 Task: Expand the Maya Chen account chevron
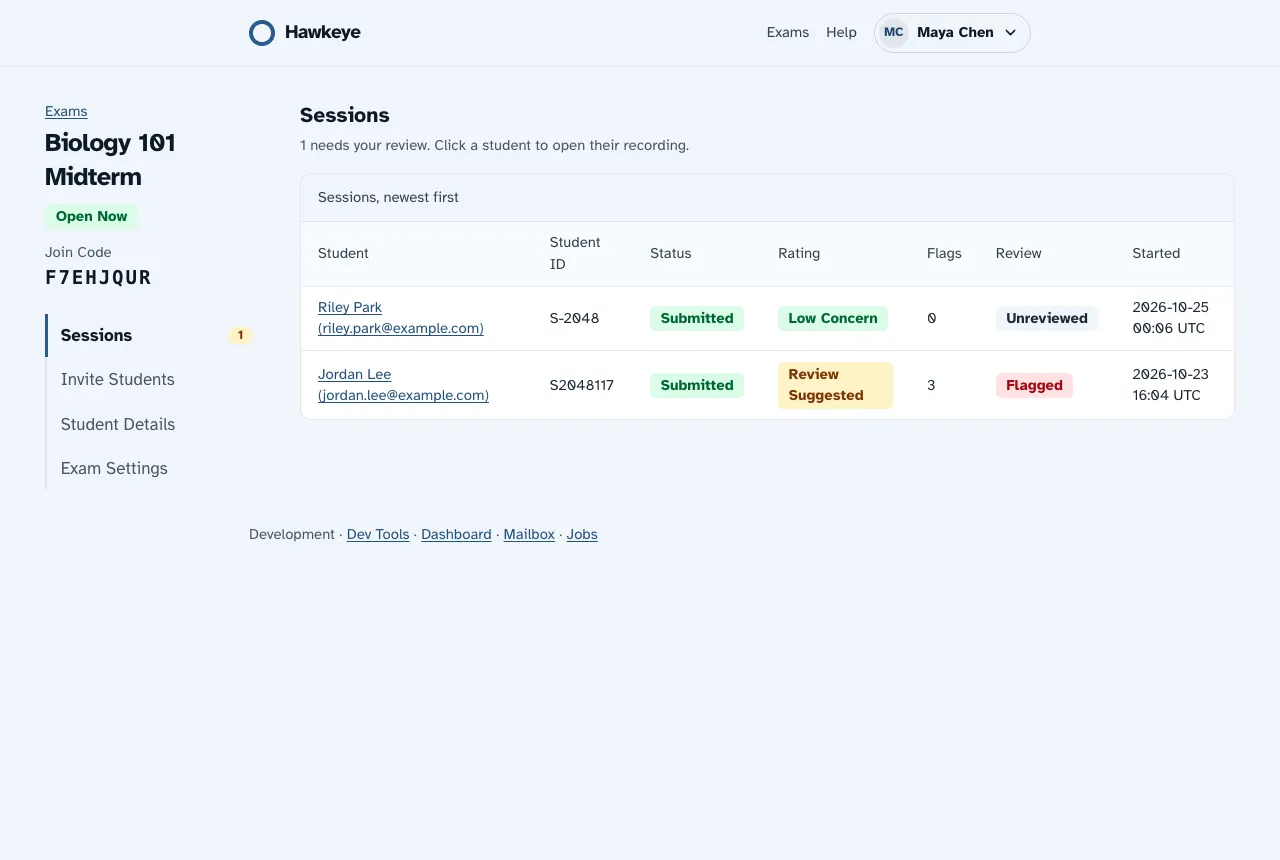(x=1010, y=33)
